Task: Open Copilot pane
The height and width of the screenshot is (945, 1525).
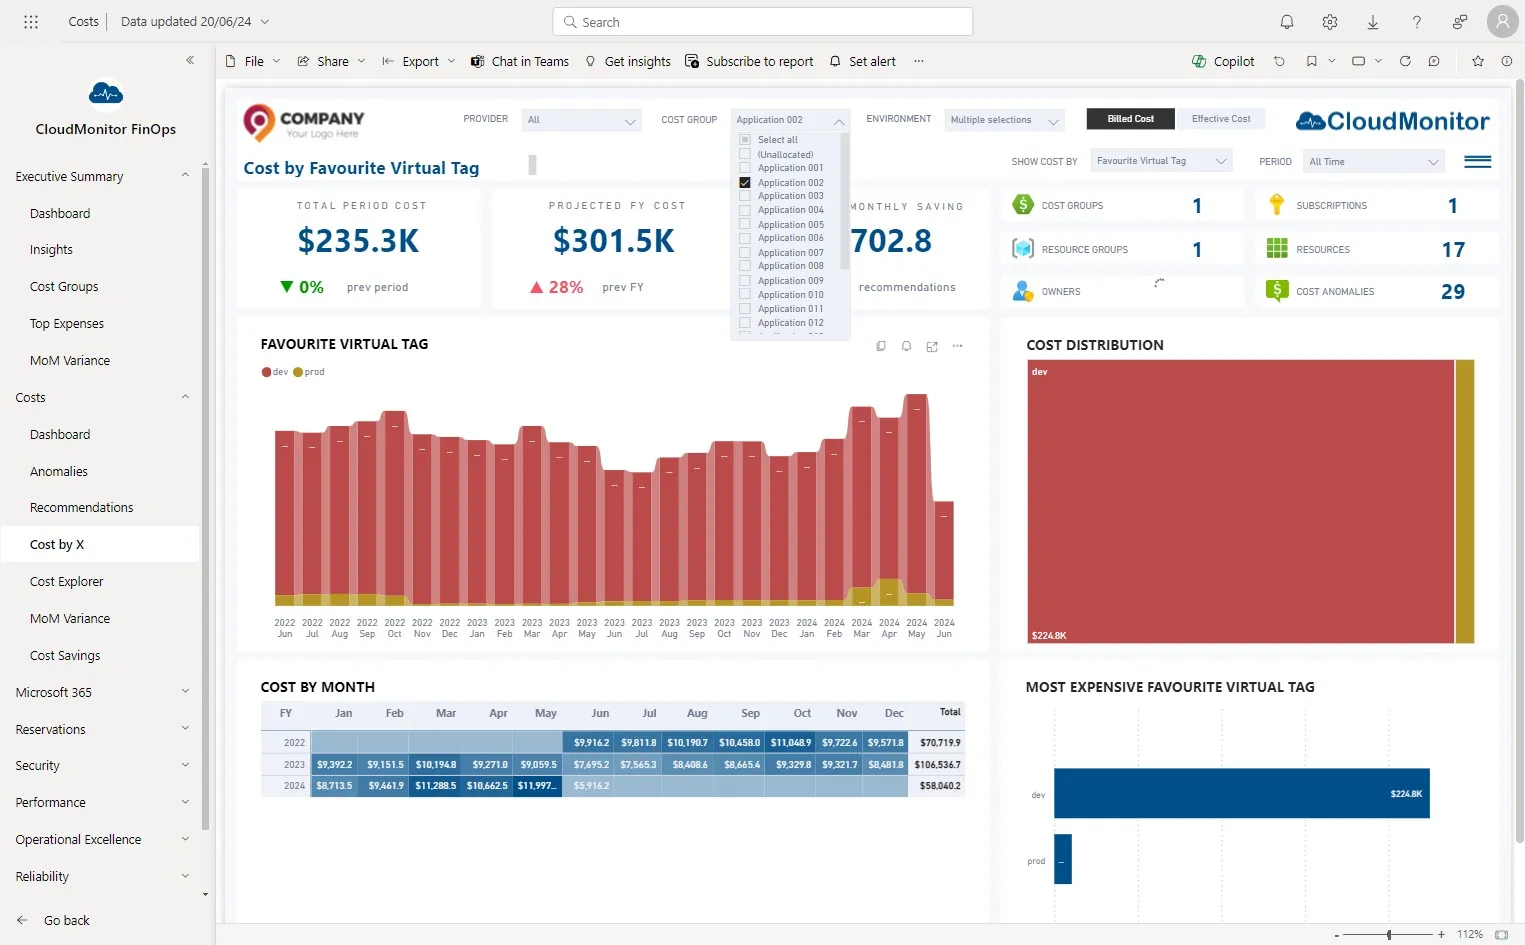Action: tap(1223, 61)
